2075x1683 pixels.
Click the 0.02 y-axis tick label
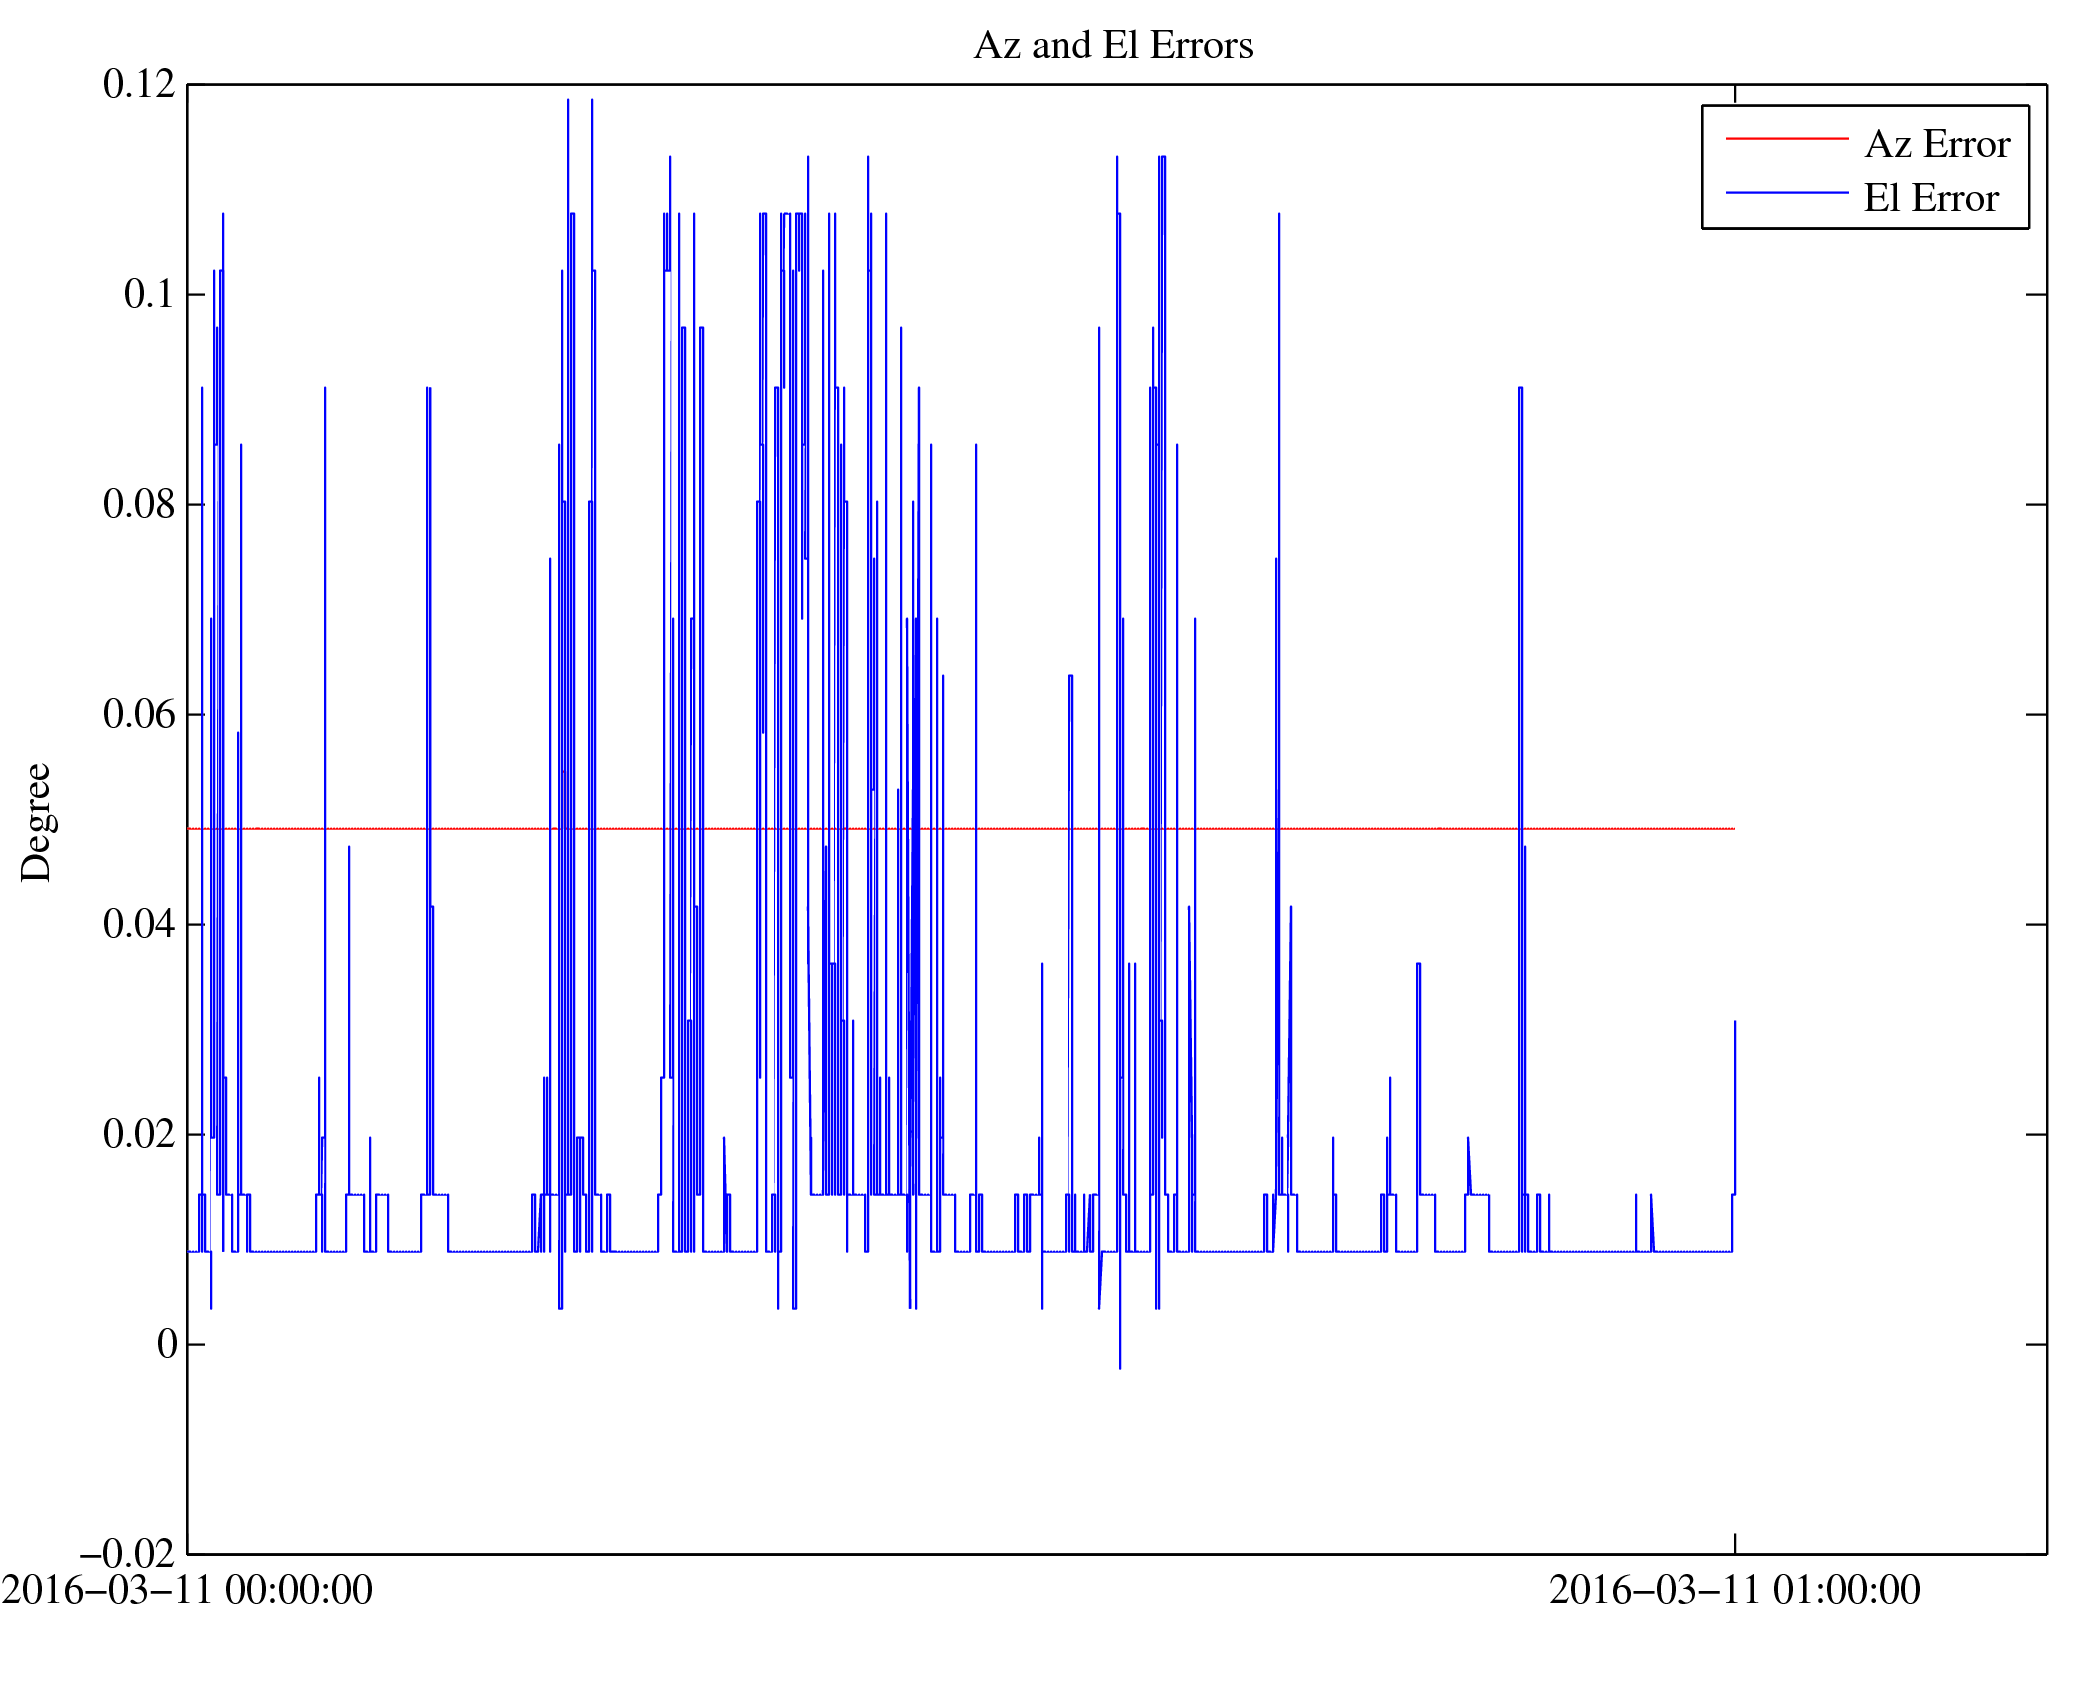click(139, 1134)
